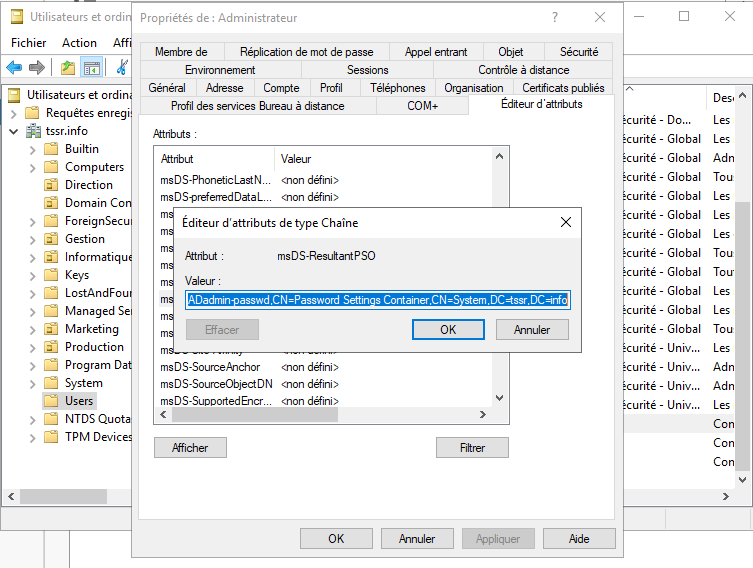Open the Fichier menu
Image resolution: width=753 pixels, height=568 pixels.
(29, 43)
